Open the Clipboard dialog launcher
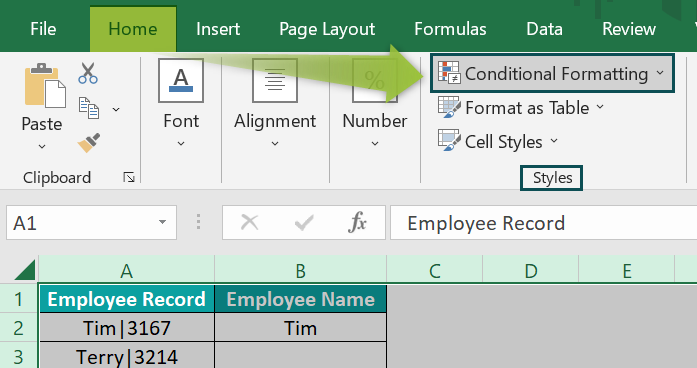The height and width of the screenshot is (368, 697). (129, 178)
